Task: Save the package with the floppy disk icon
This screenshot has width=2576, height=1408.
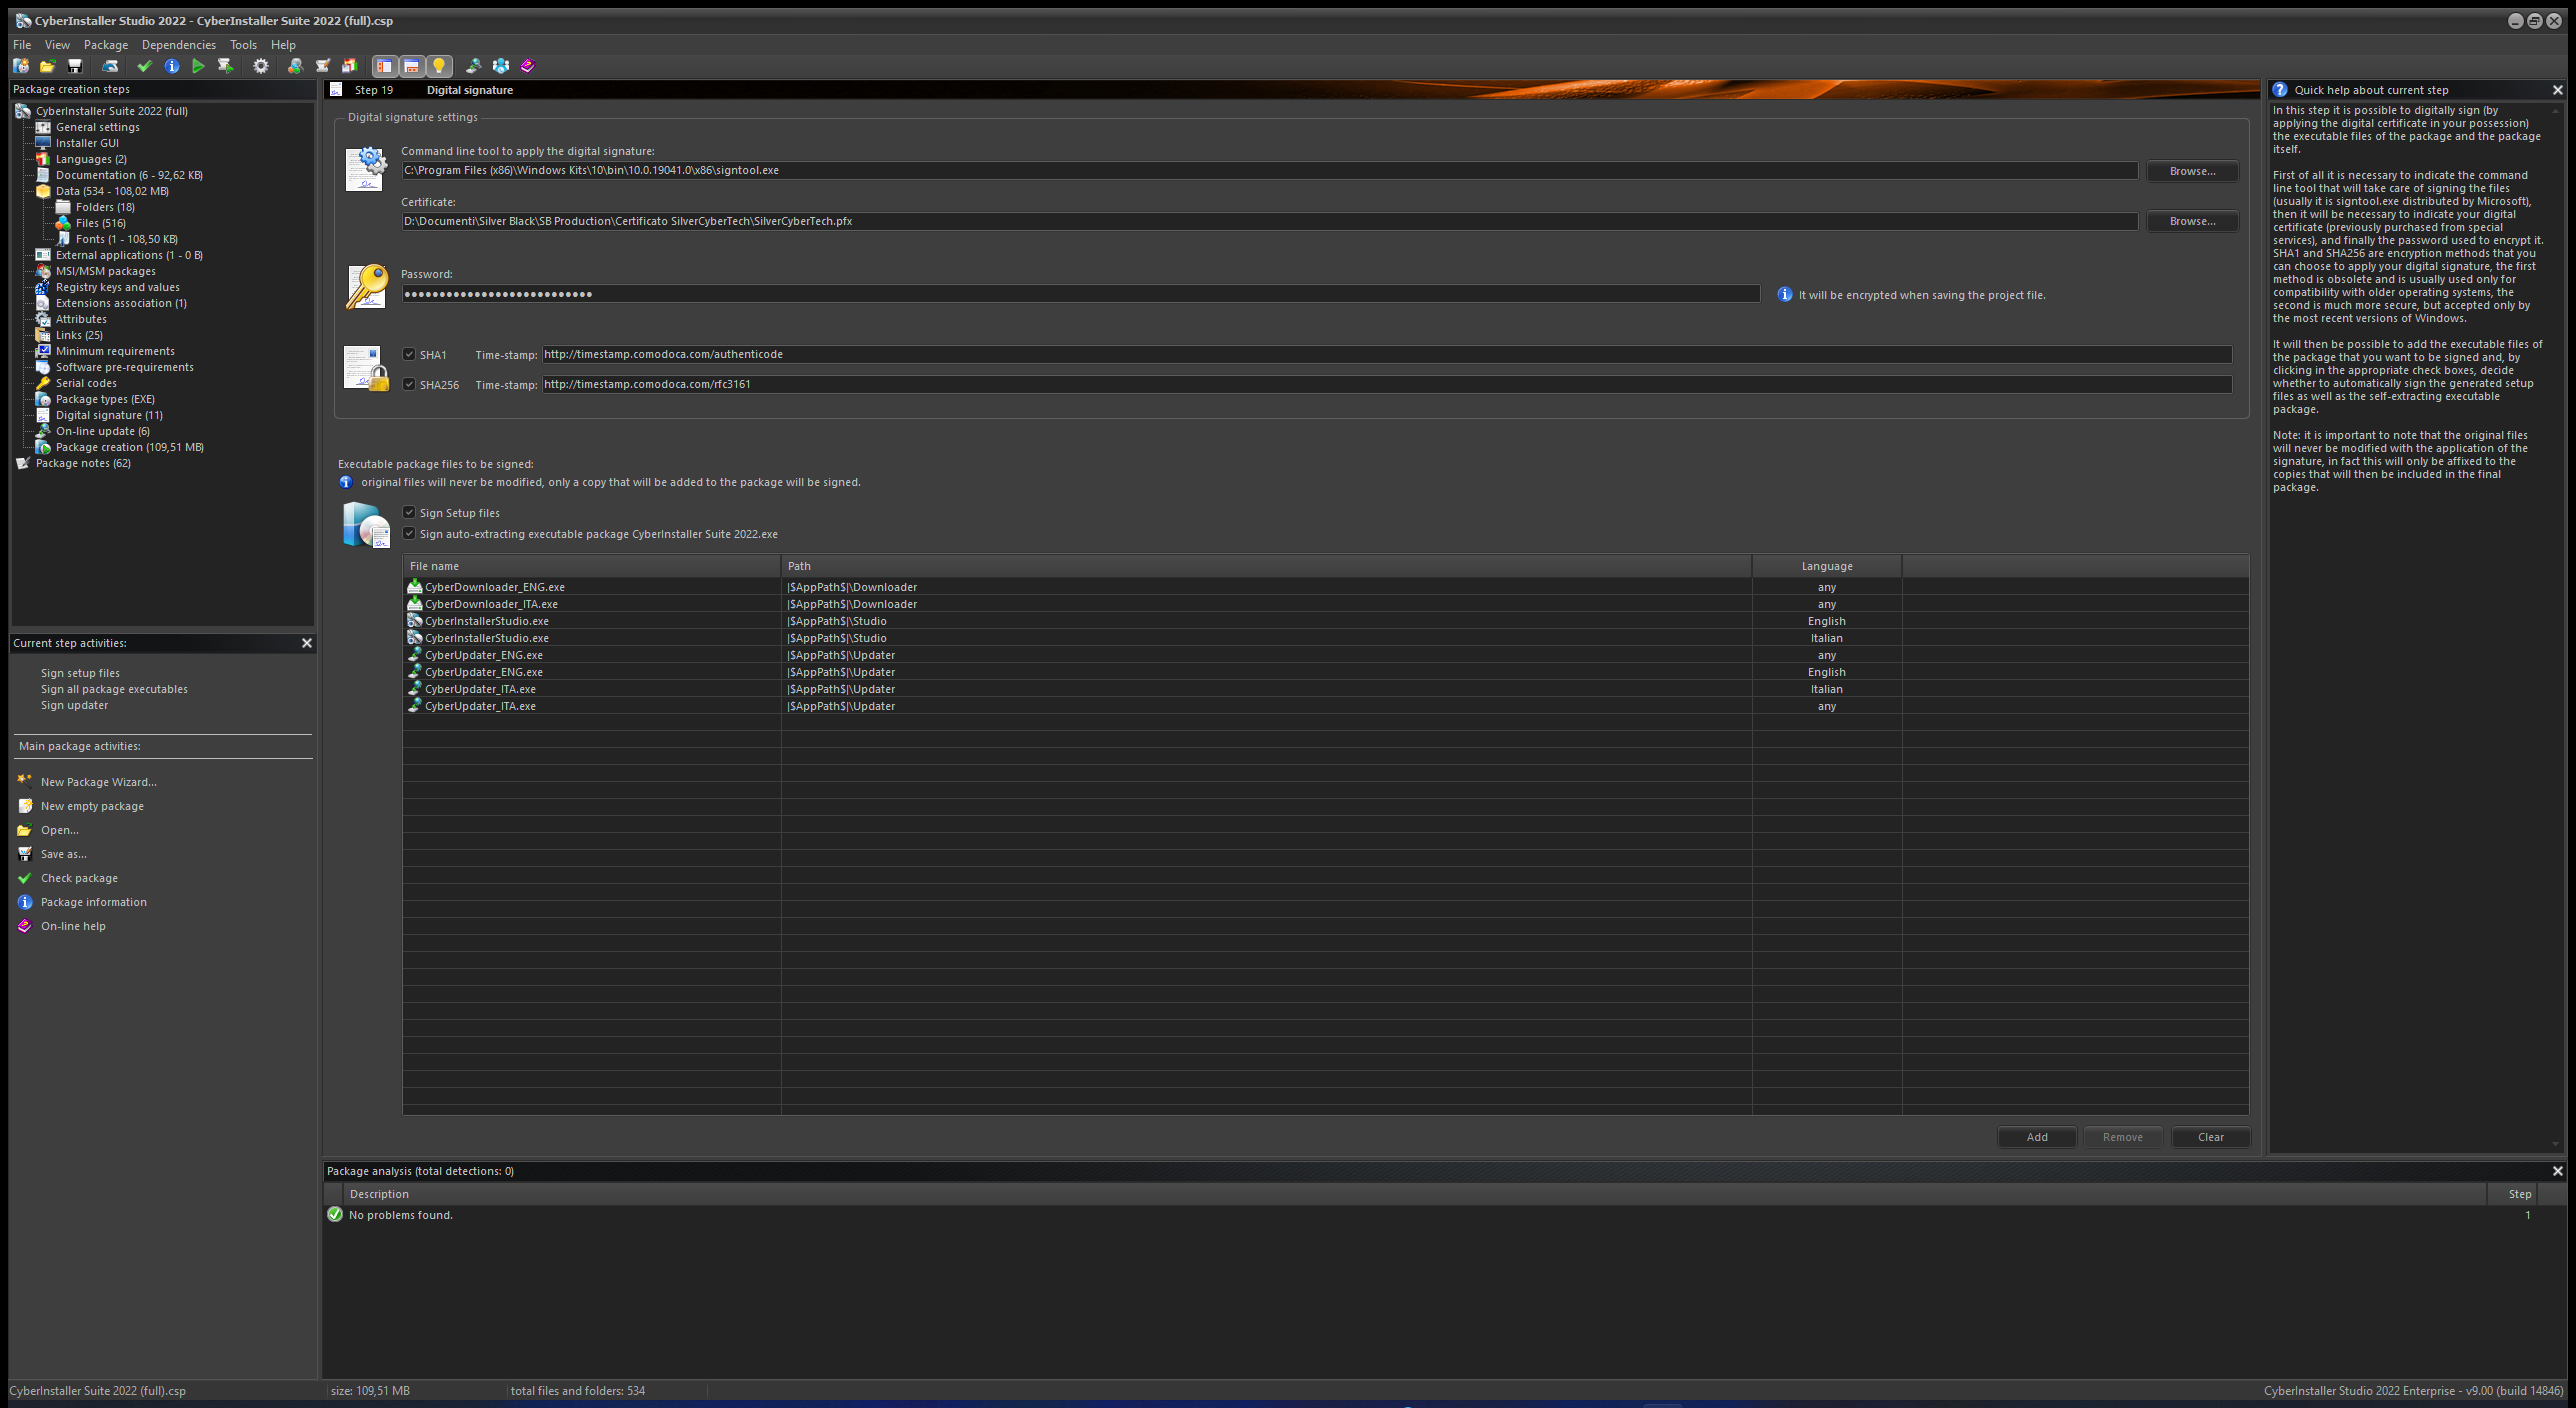Action: point(74,66)
